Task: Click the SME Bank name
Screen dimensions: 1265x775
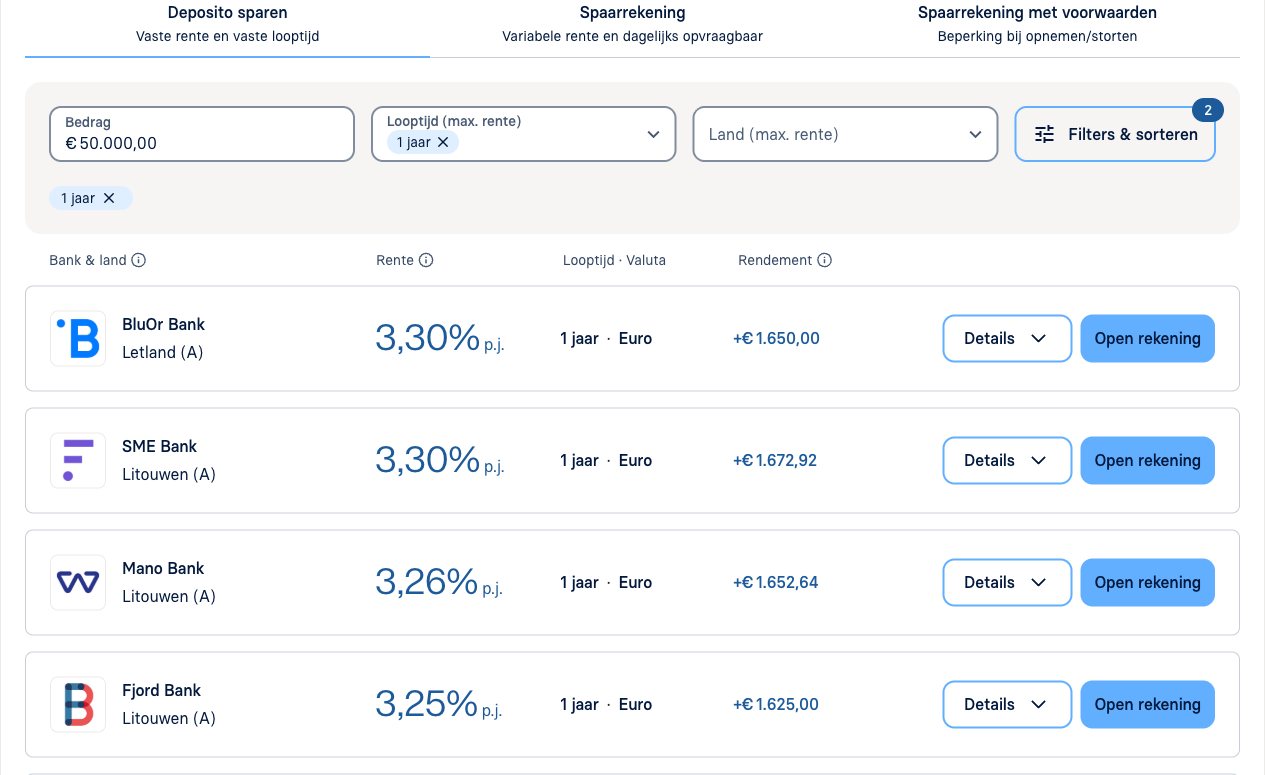Action: tap(160, 446)
